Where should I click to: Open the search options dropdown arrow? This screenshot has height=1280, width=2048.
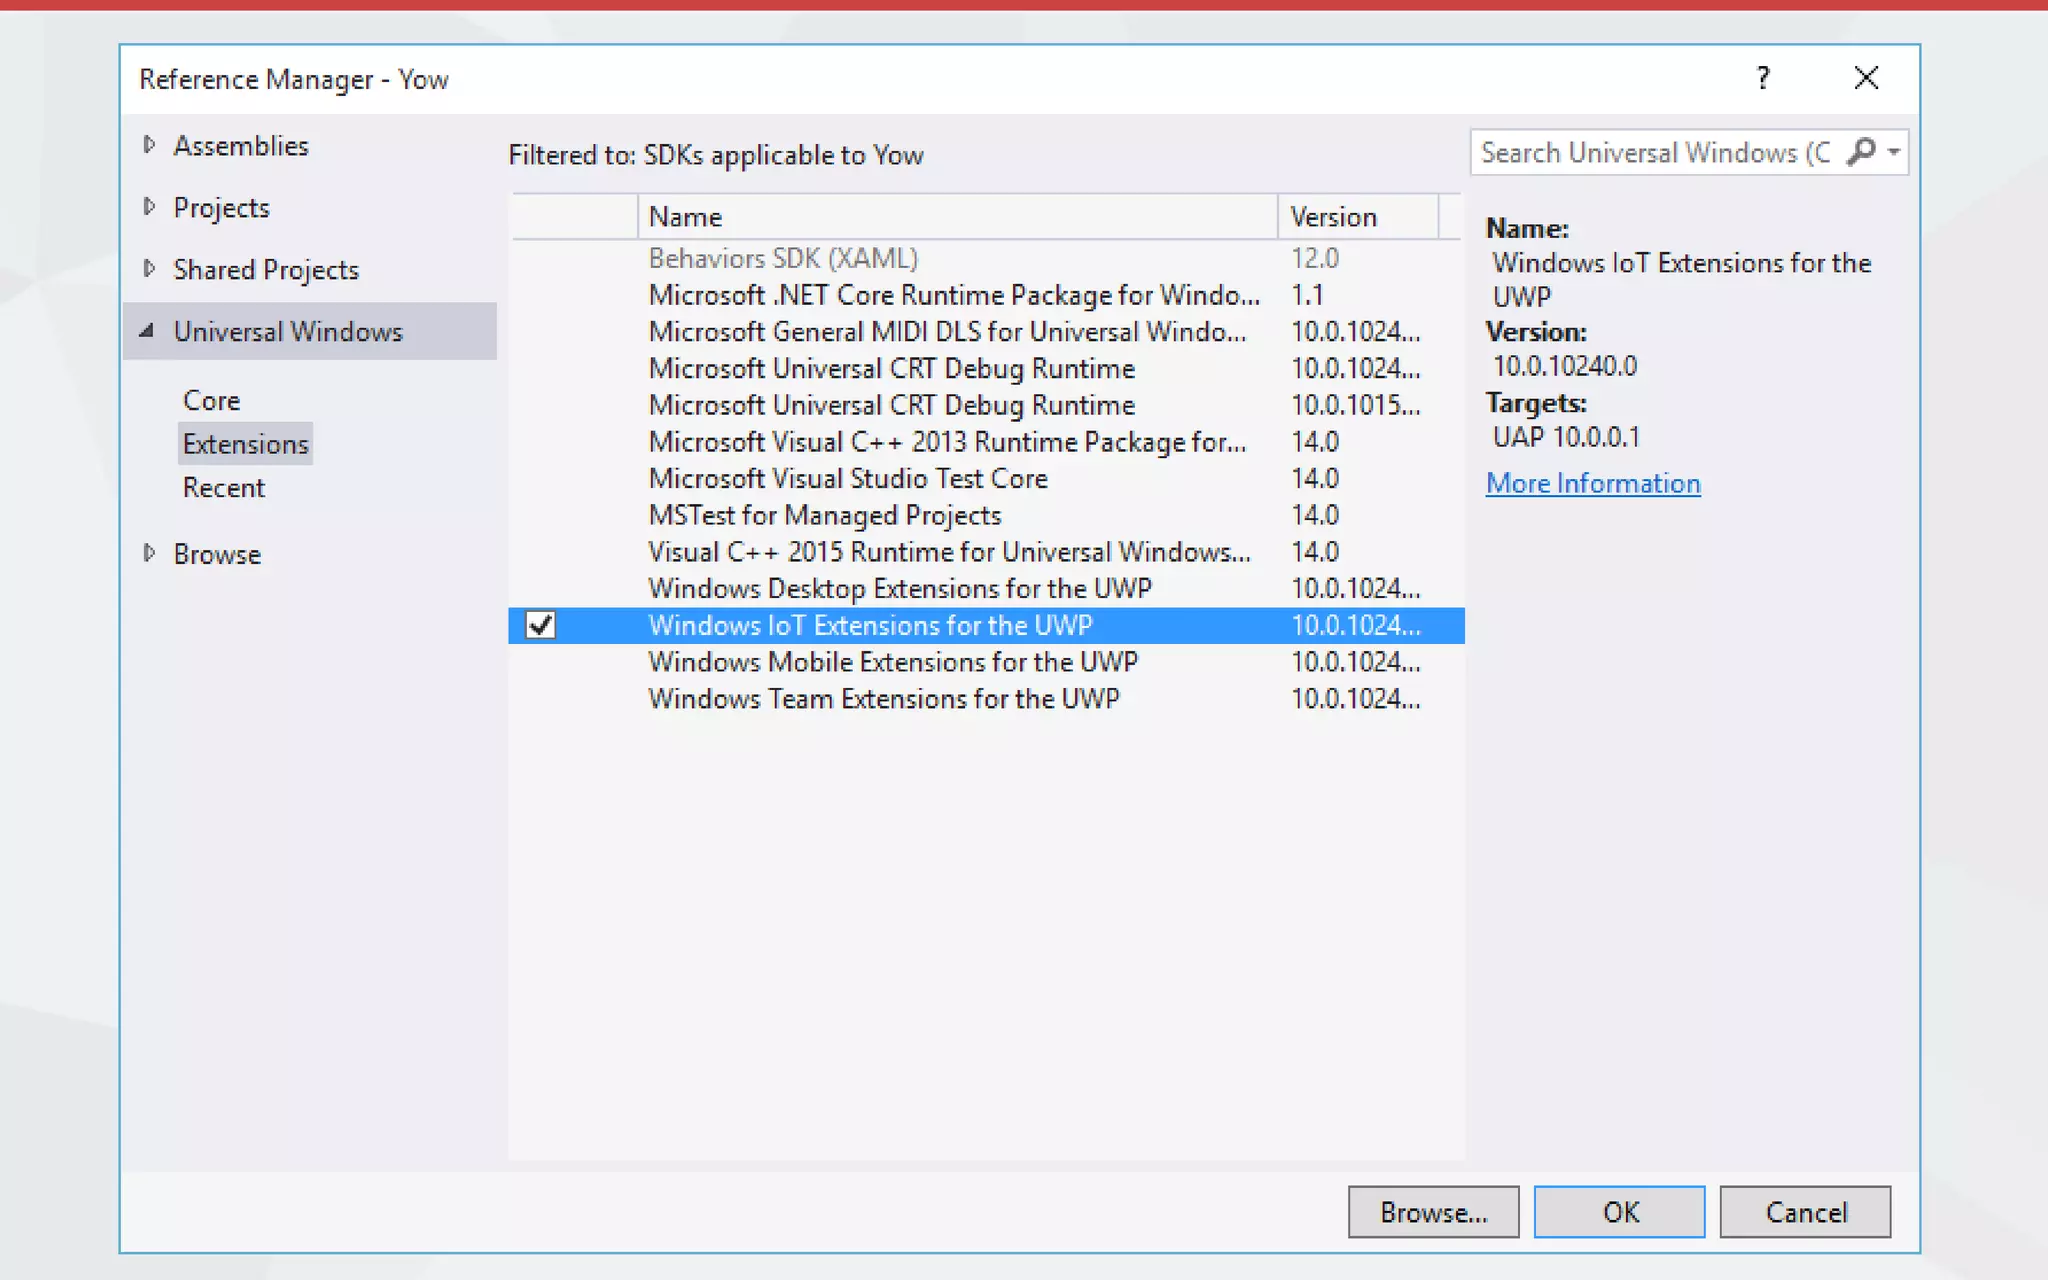click(1894, 152)
